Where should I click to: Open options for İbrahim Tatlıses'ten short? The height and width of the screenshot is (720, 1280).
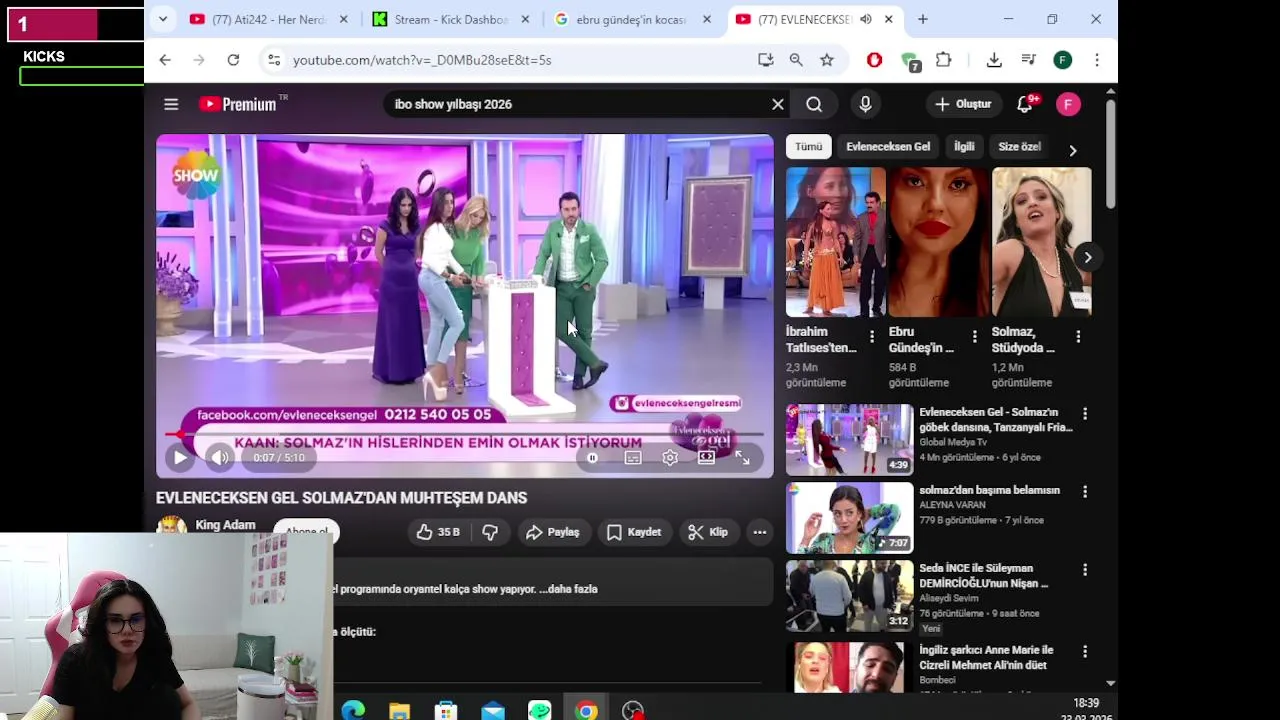(872, 337)
